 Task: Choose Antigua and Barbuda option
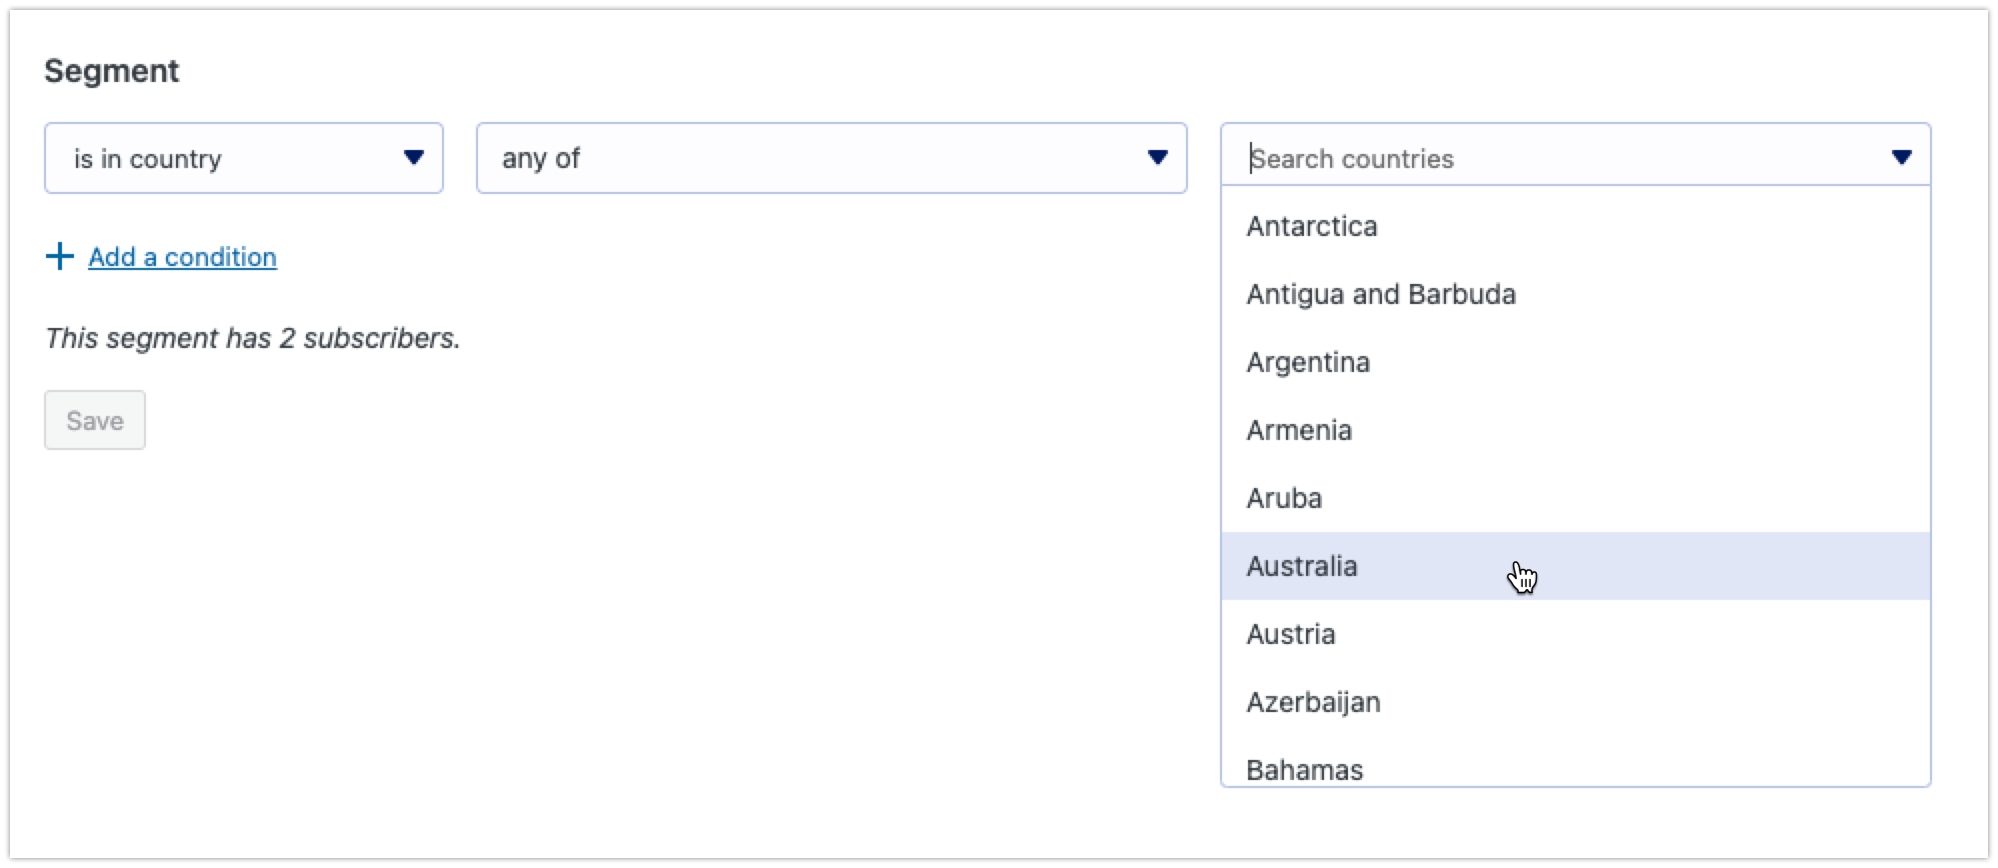[1575, 295]
